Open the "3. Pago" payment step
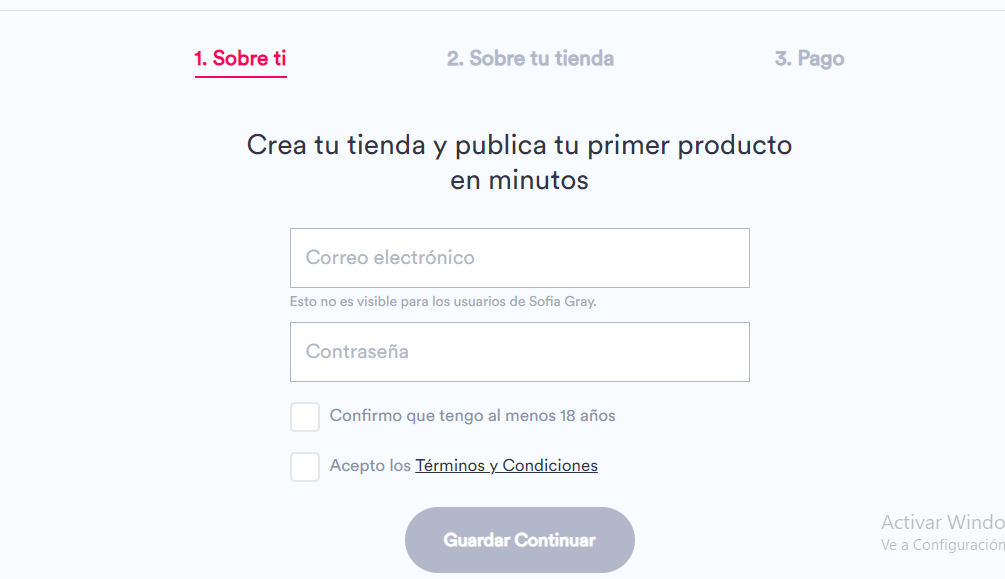Viewport: 1005px width, 579px height. [810, 58]
